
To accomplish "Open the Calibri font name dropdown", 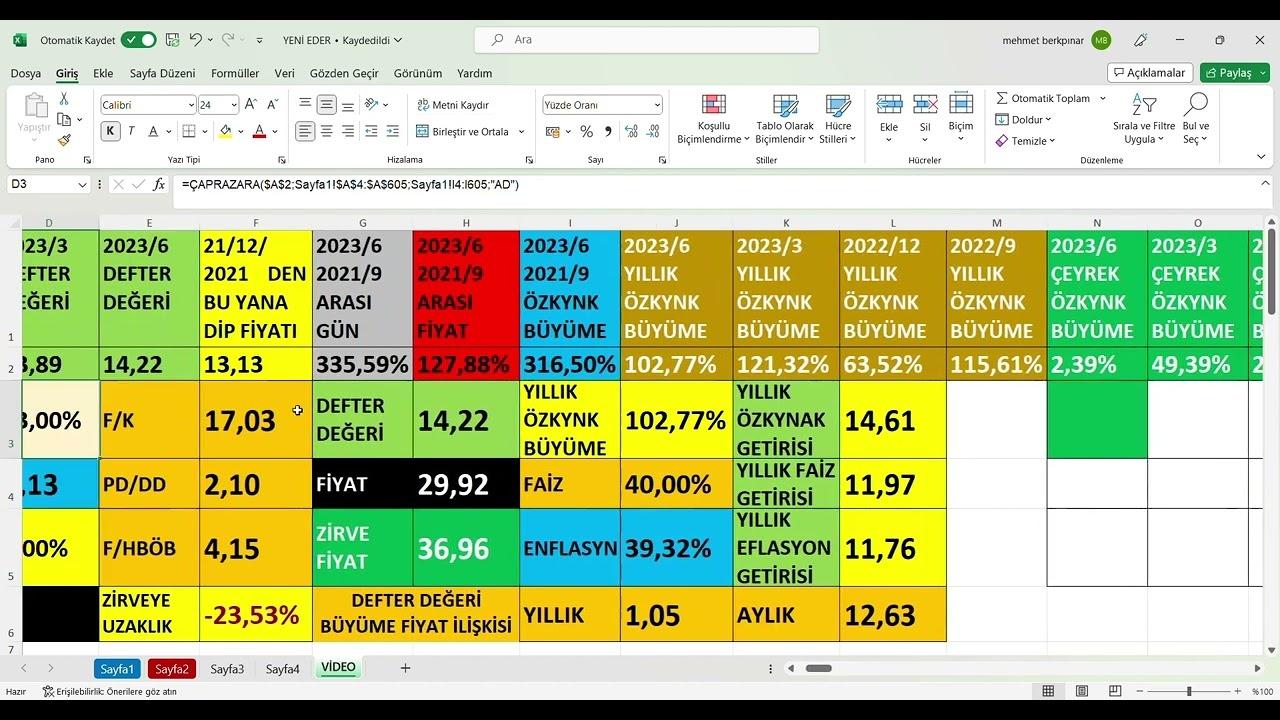I will click(x=191, y=105).
